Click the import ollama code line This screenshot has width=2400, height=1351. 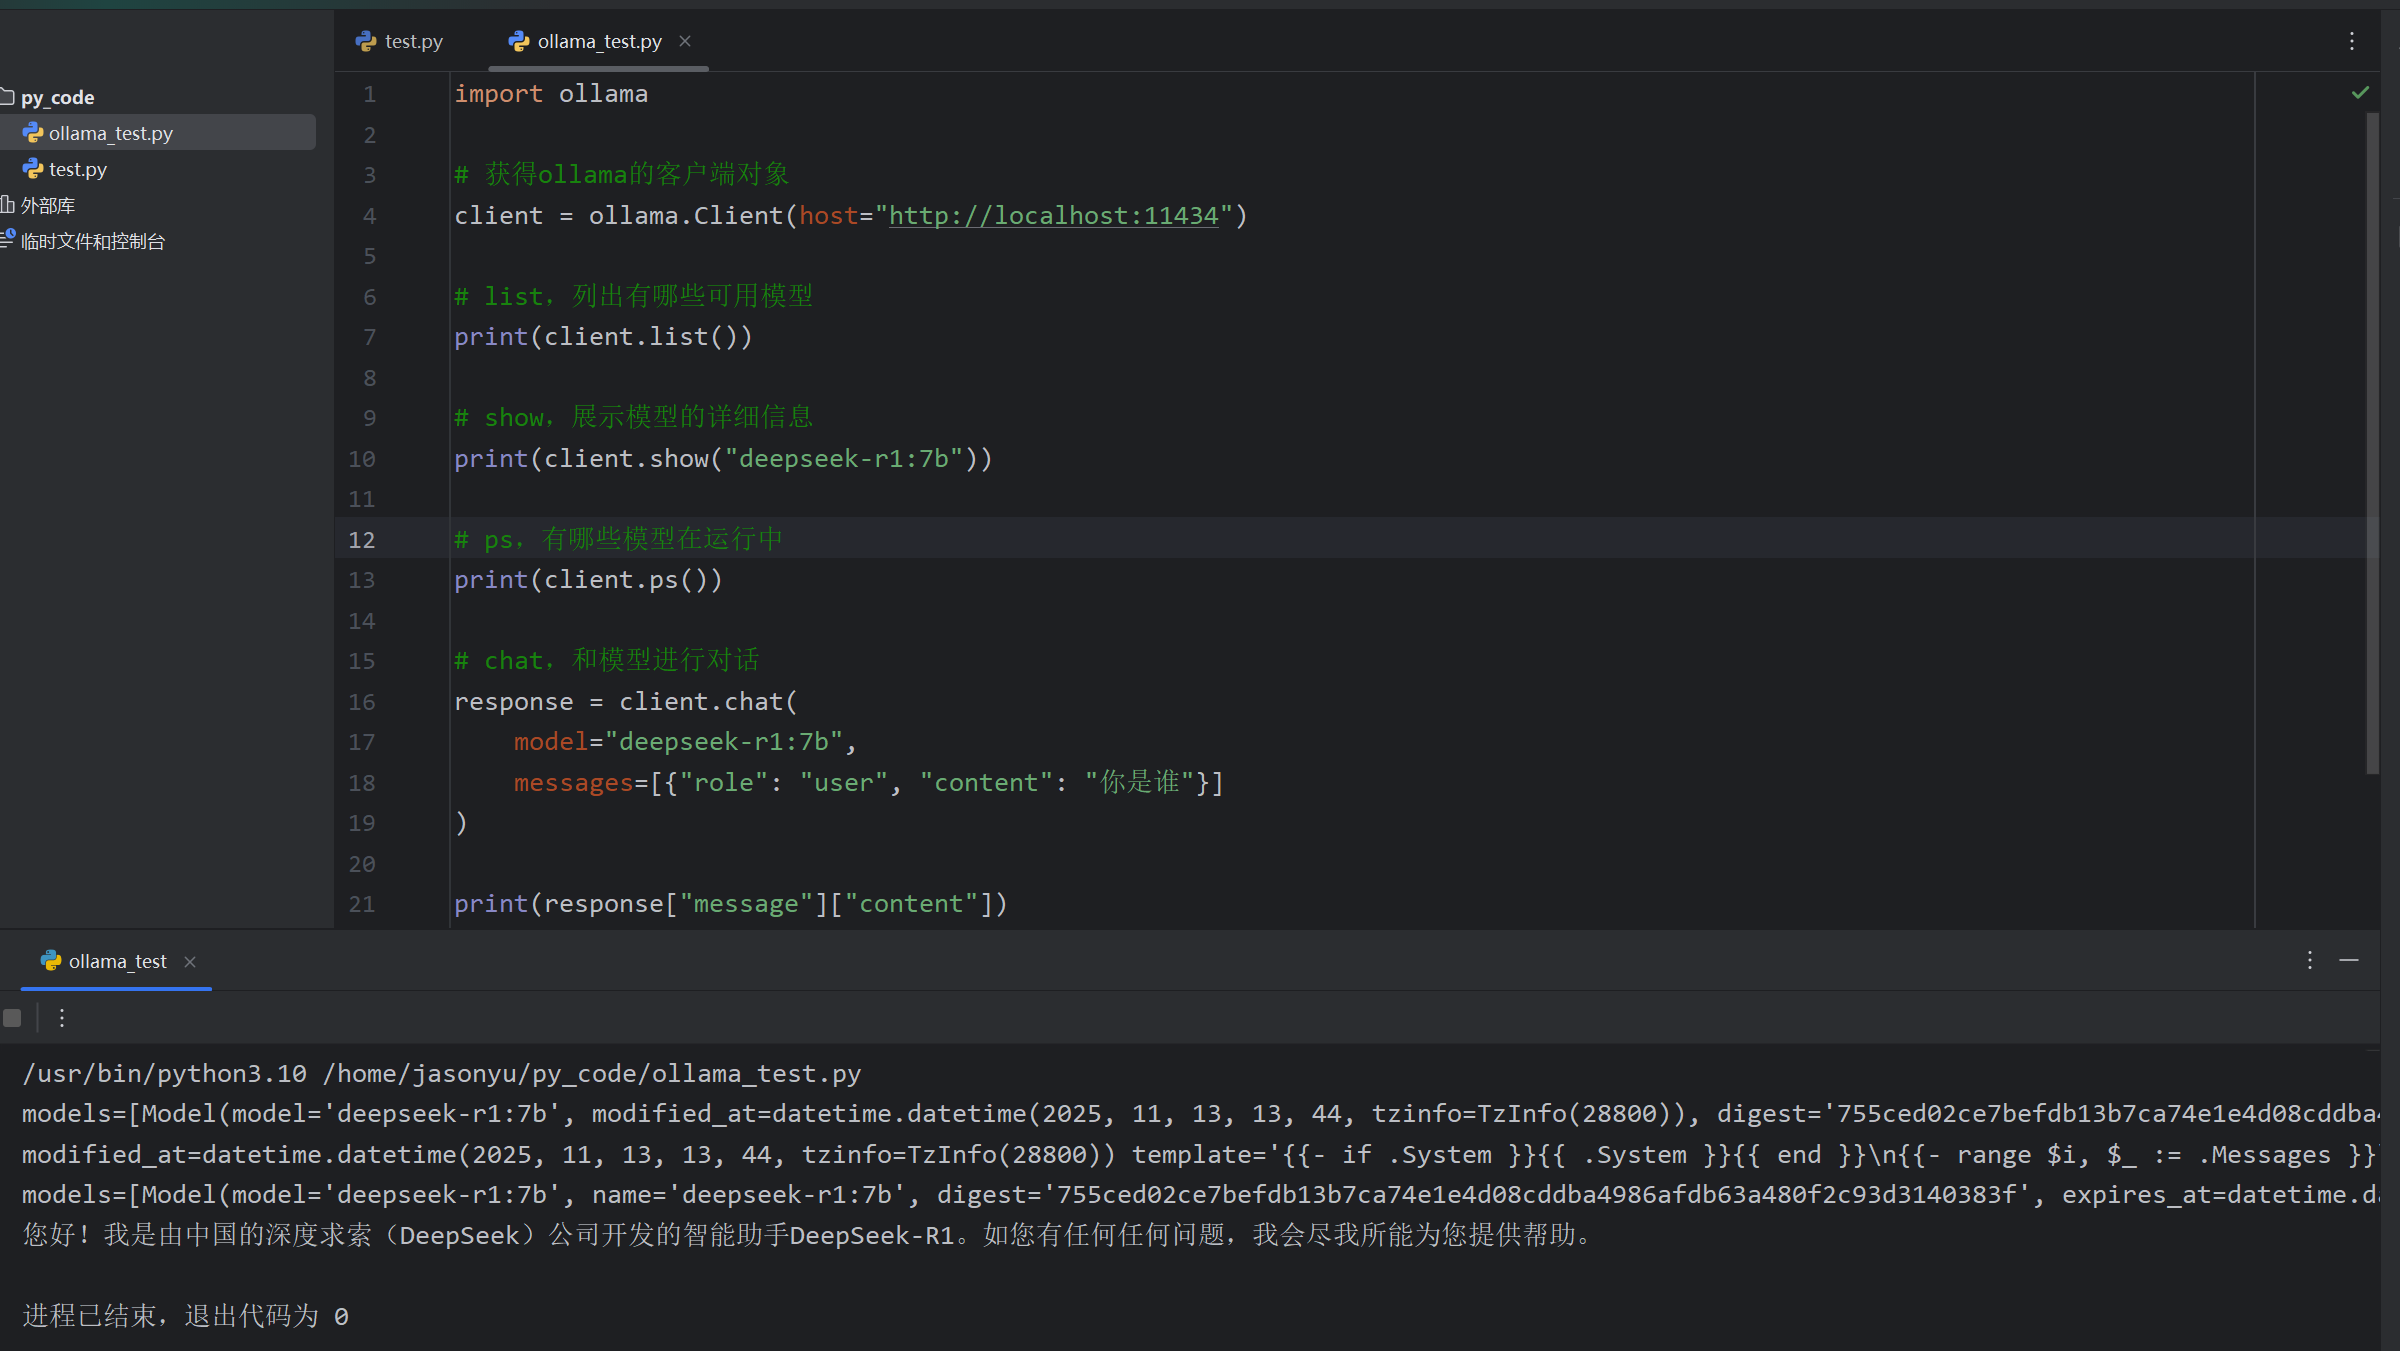(x=551, y=94)
